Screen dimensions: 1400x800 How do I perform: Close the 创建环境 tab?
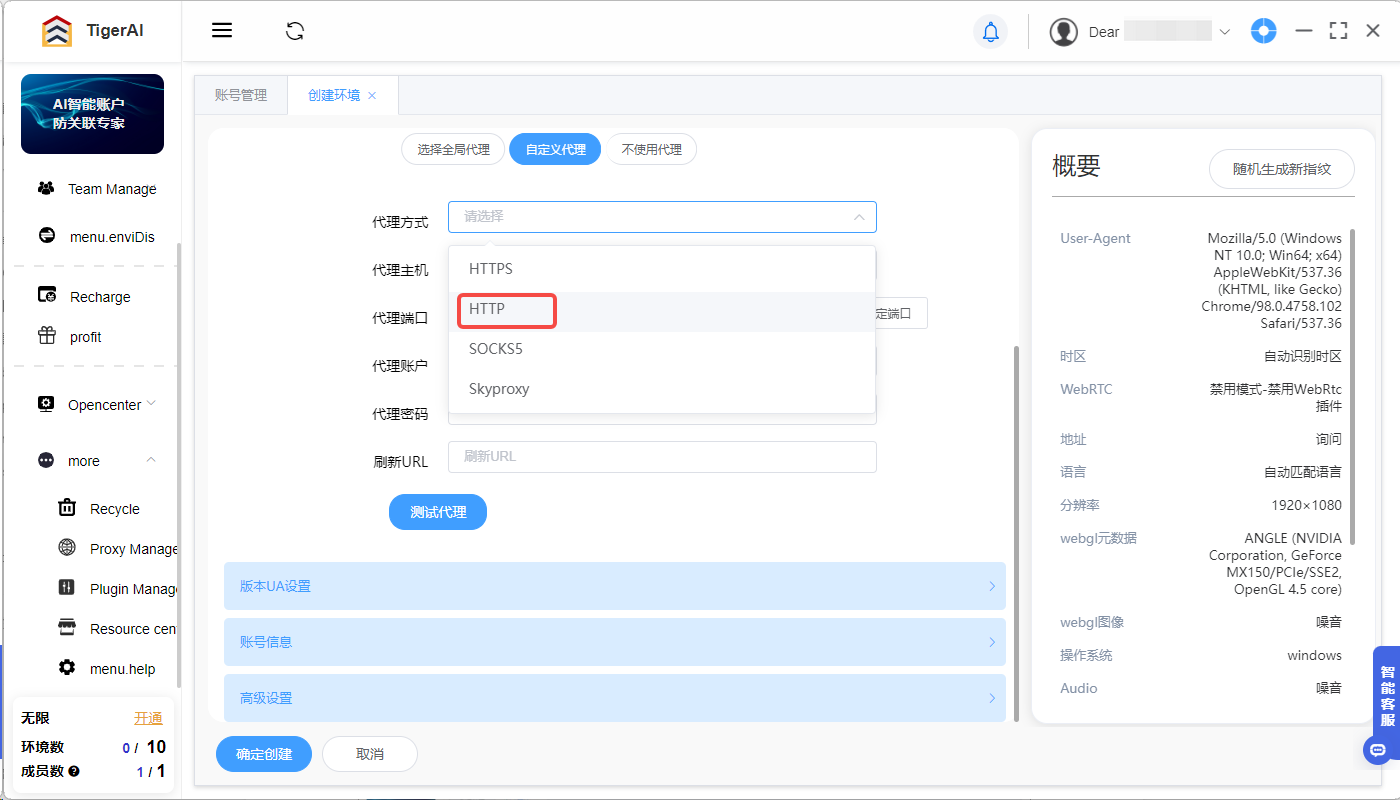(372, 95)
